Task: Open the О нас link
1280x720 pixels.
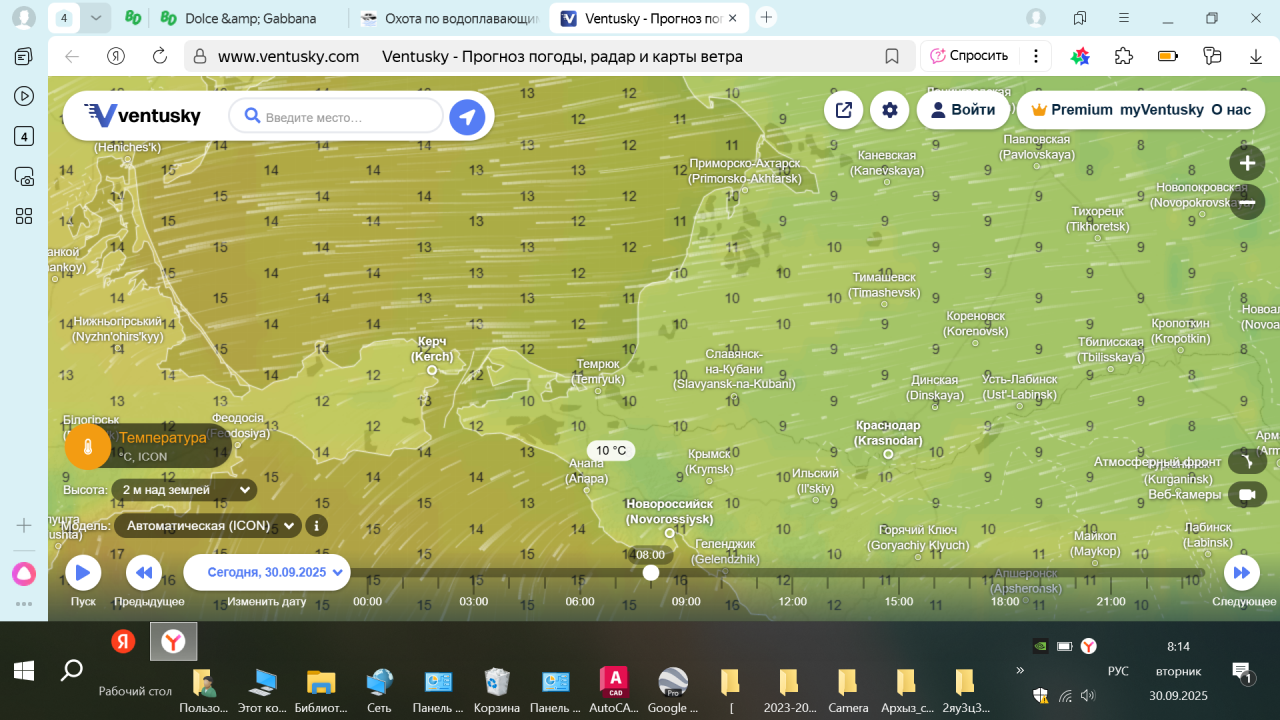Action: click(1231, 110)
